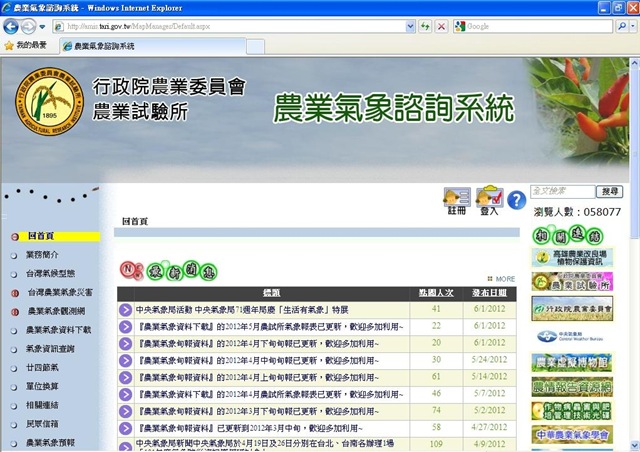Click the 註冊 (register) icon
The width and height of the screenshot is (640, 452).
click(457, 200)
